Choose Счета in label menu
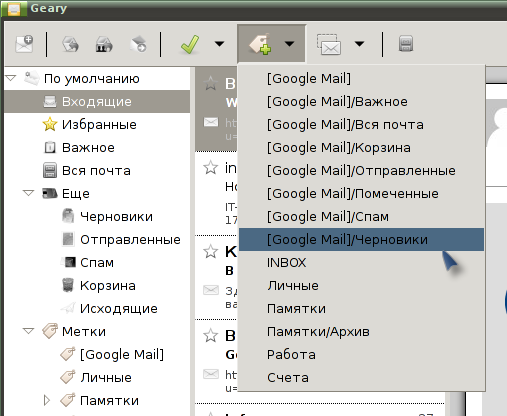This screenshot has width=507, height=416. click(361, 377)
